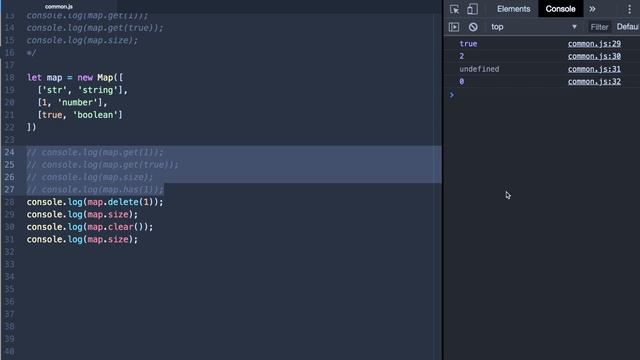Open the common.js:31 source link
Viewport: 640px width, 360px height.
[x=594, y=69]
